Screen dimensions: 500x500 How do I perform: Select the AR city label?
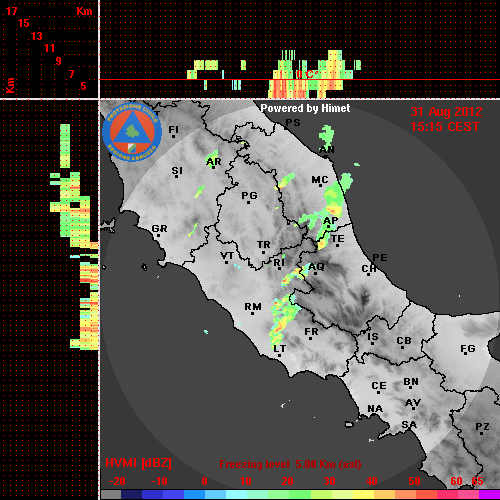pos(214,162)
